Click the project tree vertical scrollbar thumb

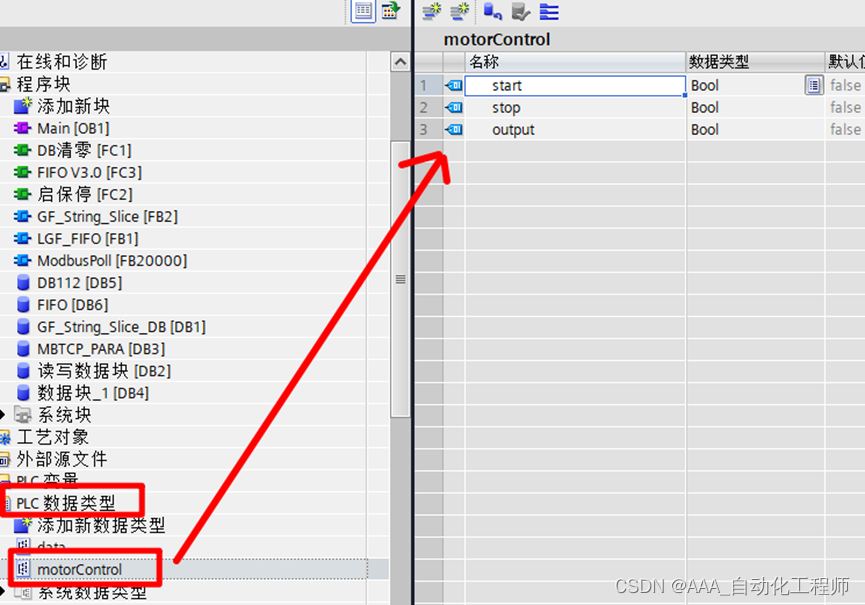(401, 279)
